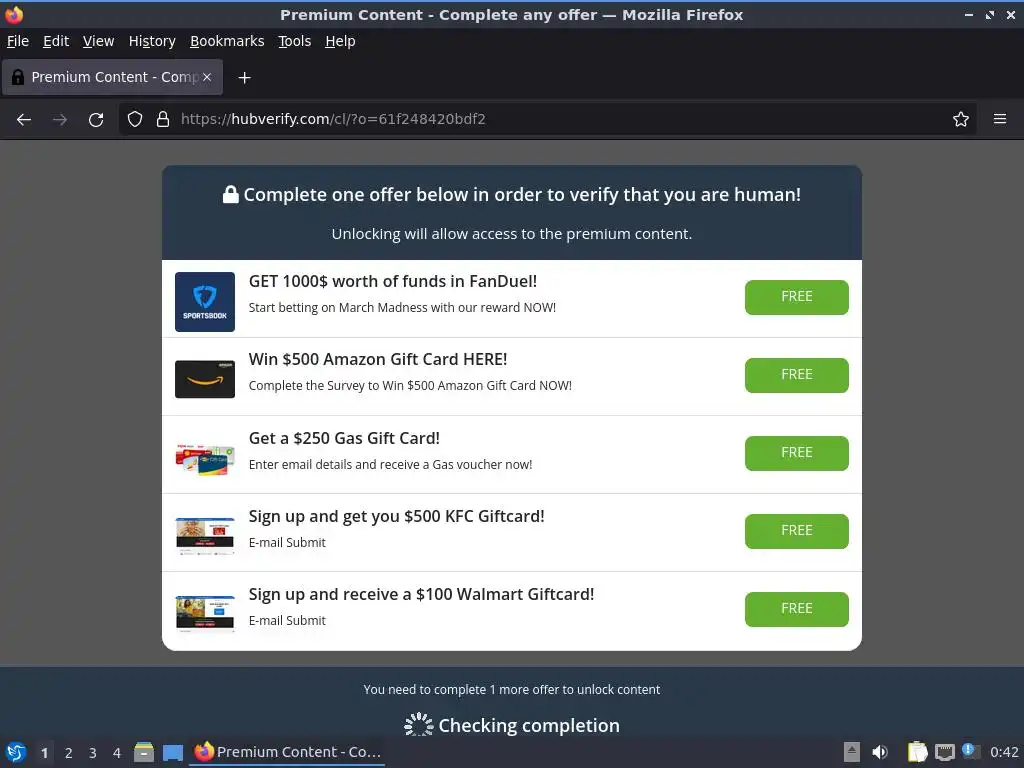This screenshot has height=768, width=1024.
Task: Click the Firefox logo in title bar
Action: (x=14, y=14)
